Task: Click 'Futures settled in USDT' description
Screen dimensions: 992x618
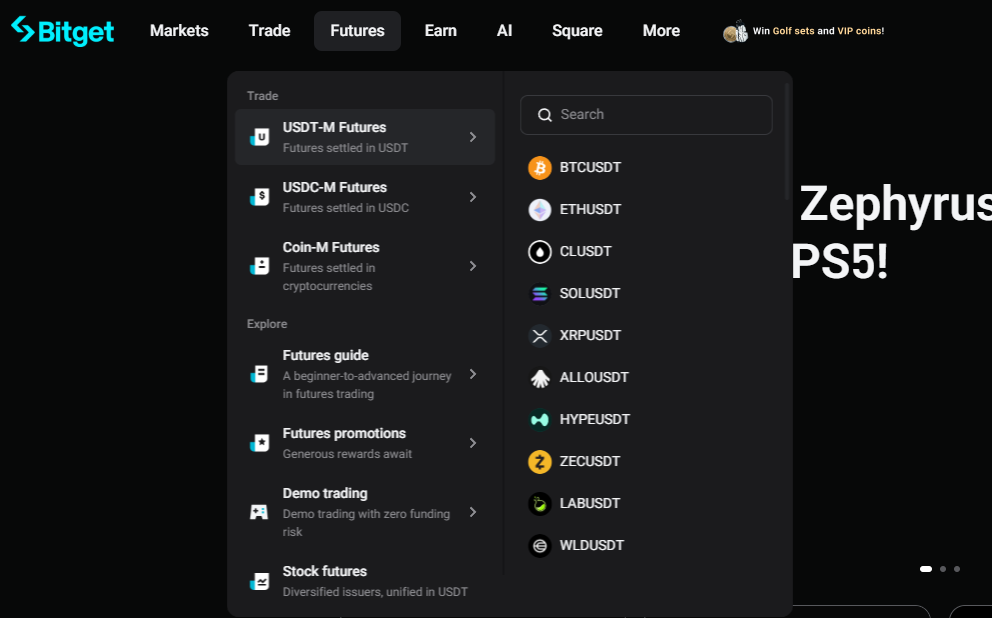Action: click(x=345, y=148)
